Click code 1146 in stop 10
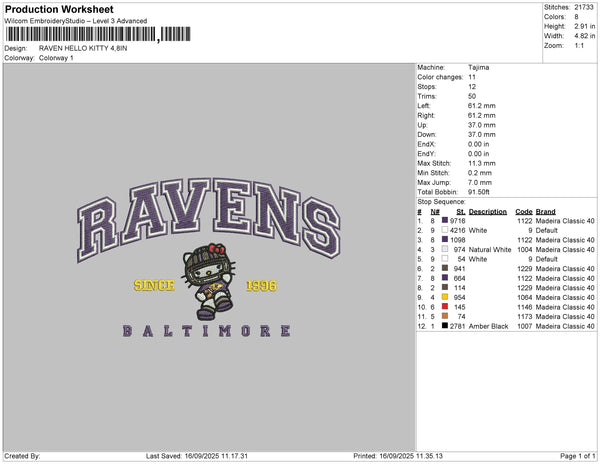Viewport: 600px width, 464px height. (x=525, y=307)
